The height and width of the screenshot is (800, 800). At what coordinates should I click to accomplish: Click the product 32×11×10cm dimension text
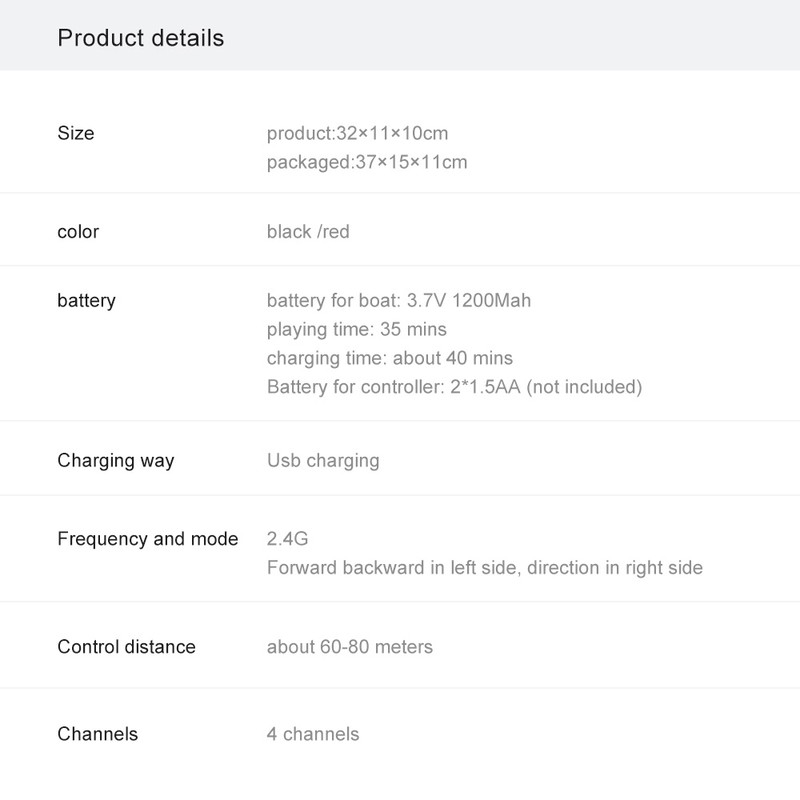click(357, 133)
